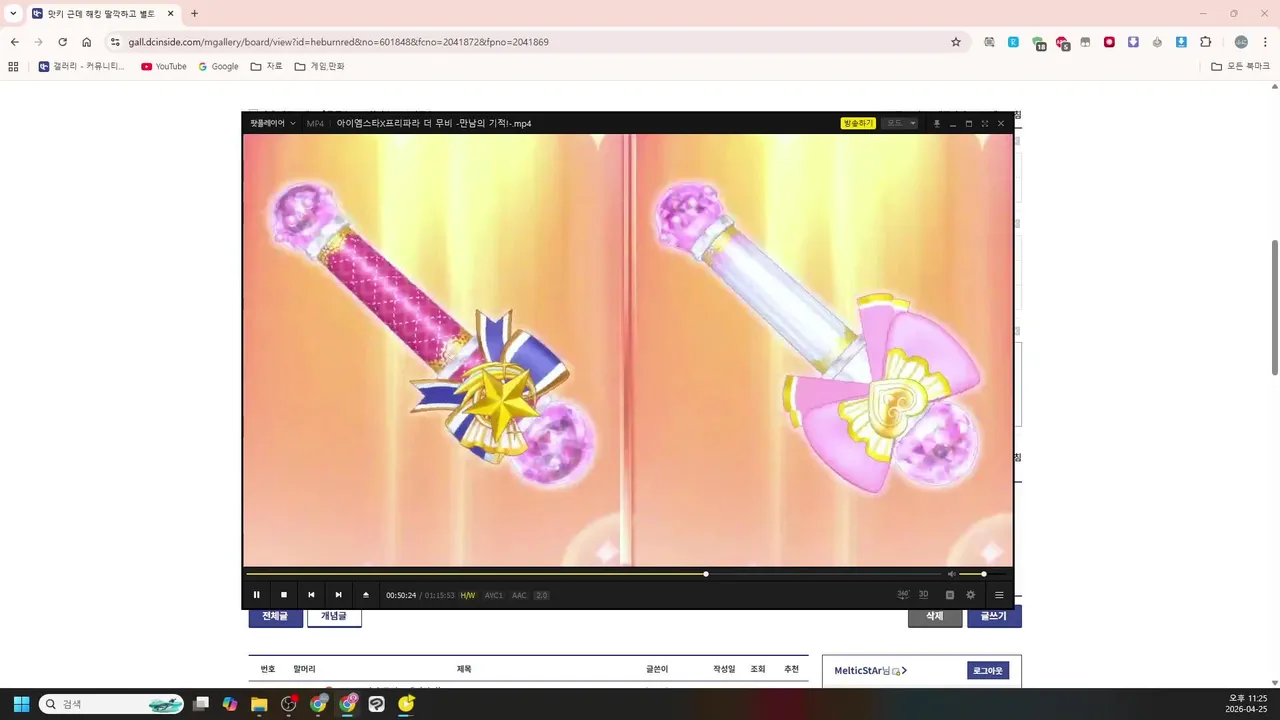The height and width of the screenshot is (720, 1280).
Task: Open the capture/control panel icon
Action: coord(950,595)
